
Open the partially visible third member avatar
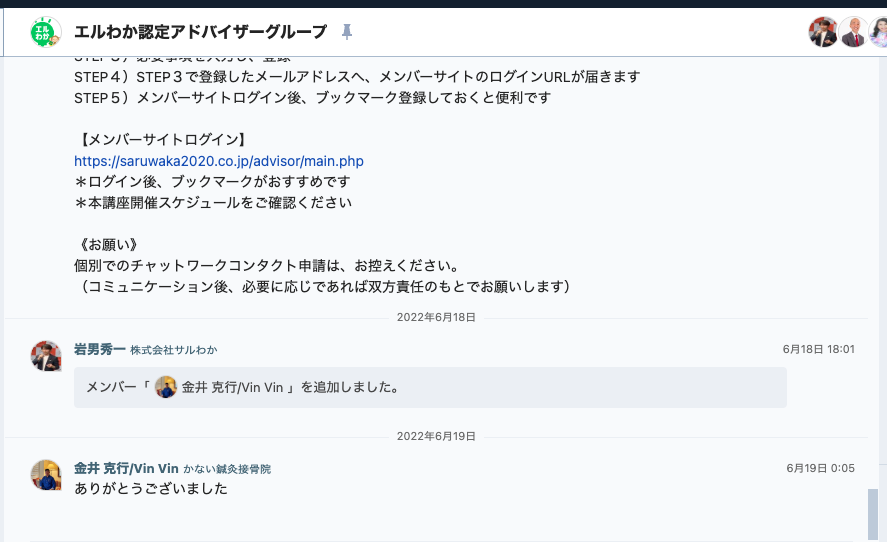pyautogui.click(x=879, y=32)
